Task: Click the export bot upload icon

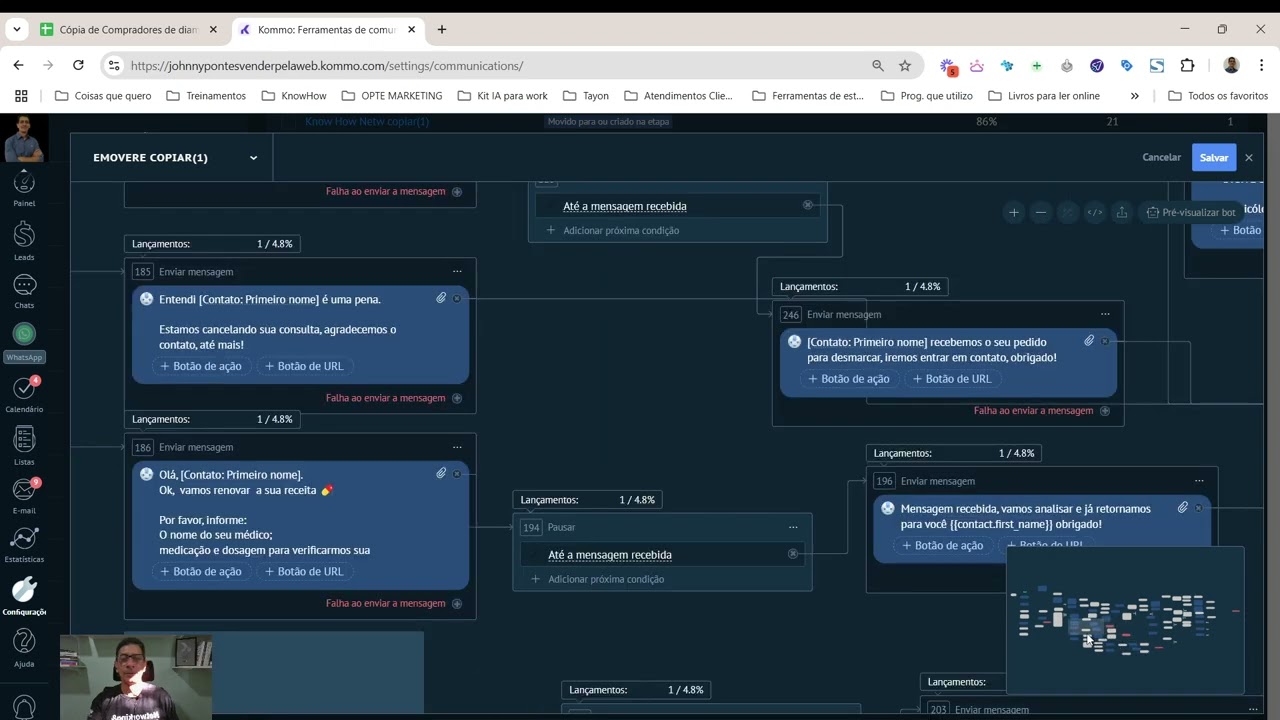Action: click(x=1122, y=212)
